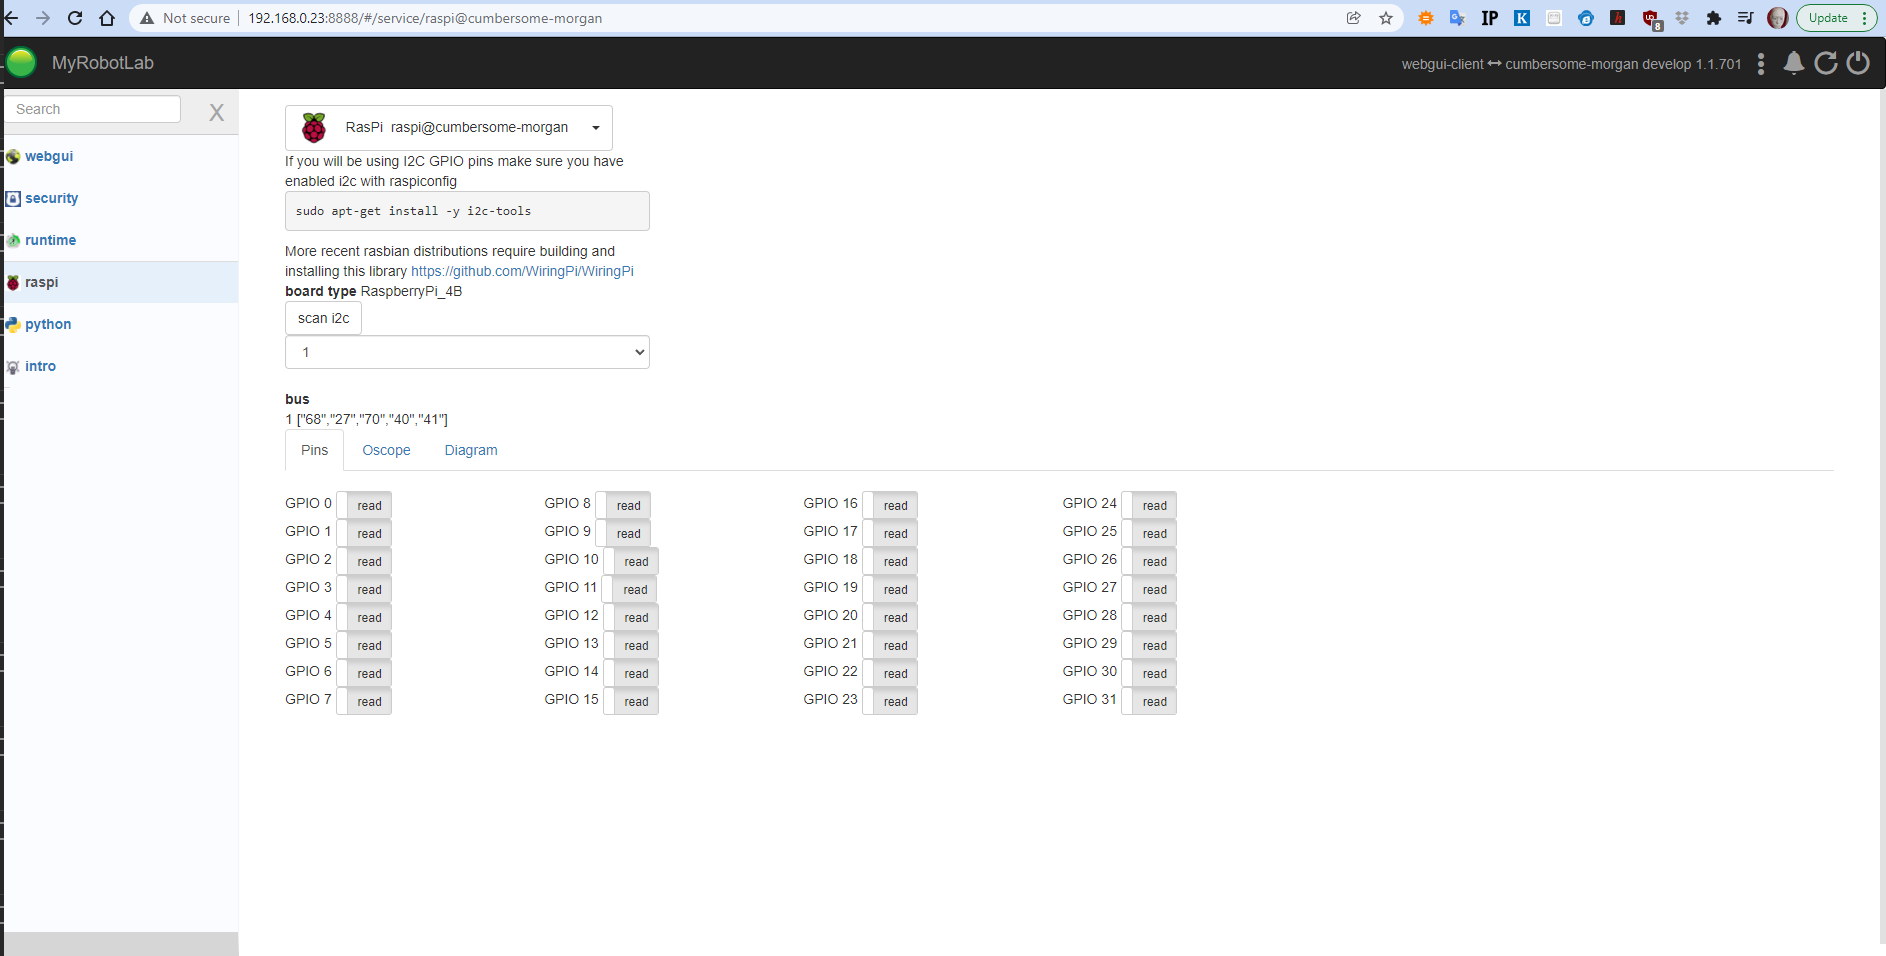Image resolution: width=1886 pixels, height=956 pixels.
Task: Switch to the Diagram tab
Action: point(470,450)
